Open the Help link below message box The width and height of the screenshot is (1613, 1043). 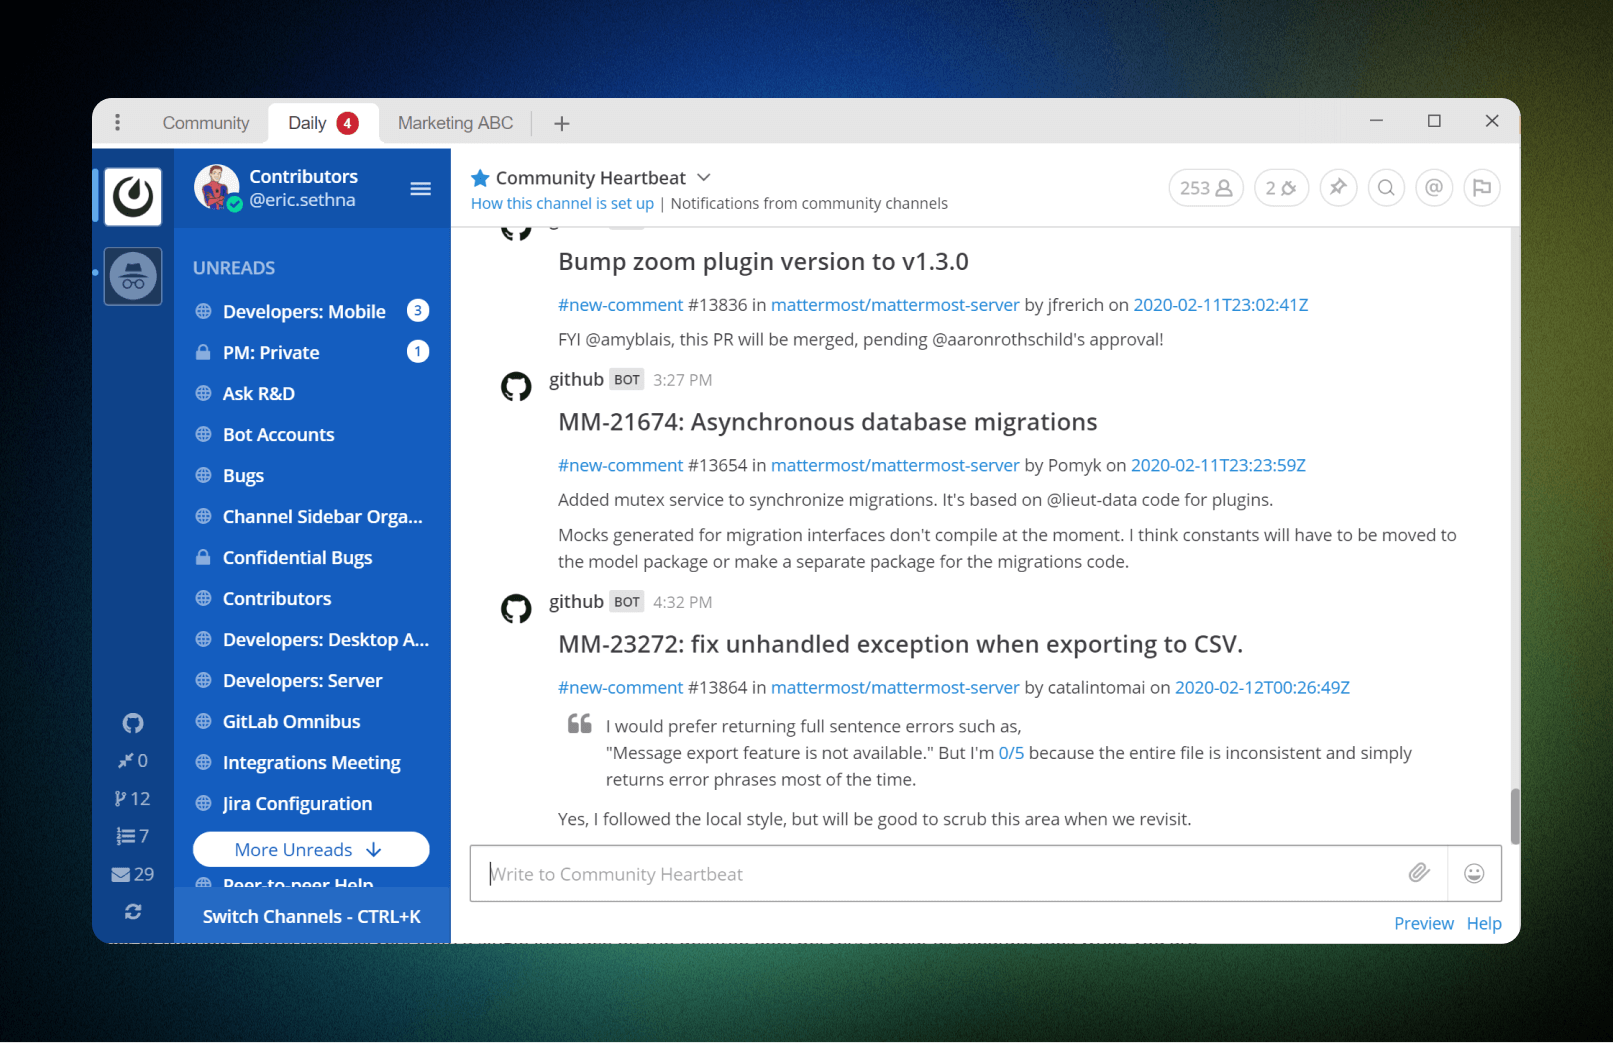point(1484,923)
